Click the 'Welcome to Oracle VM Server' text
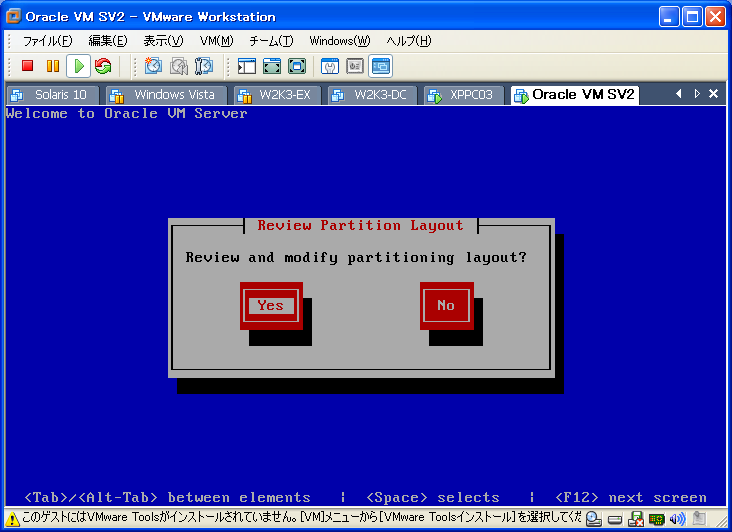The image size is (732, 532). (x=127, y=113)
